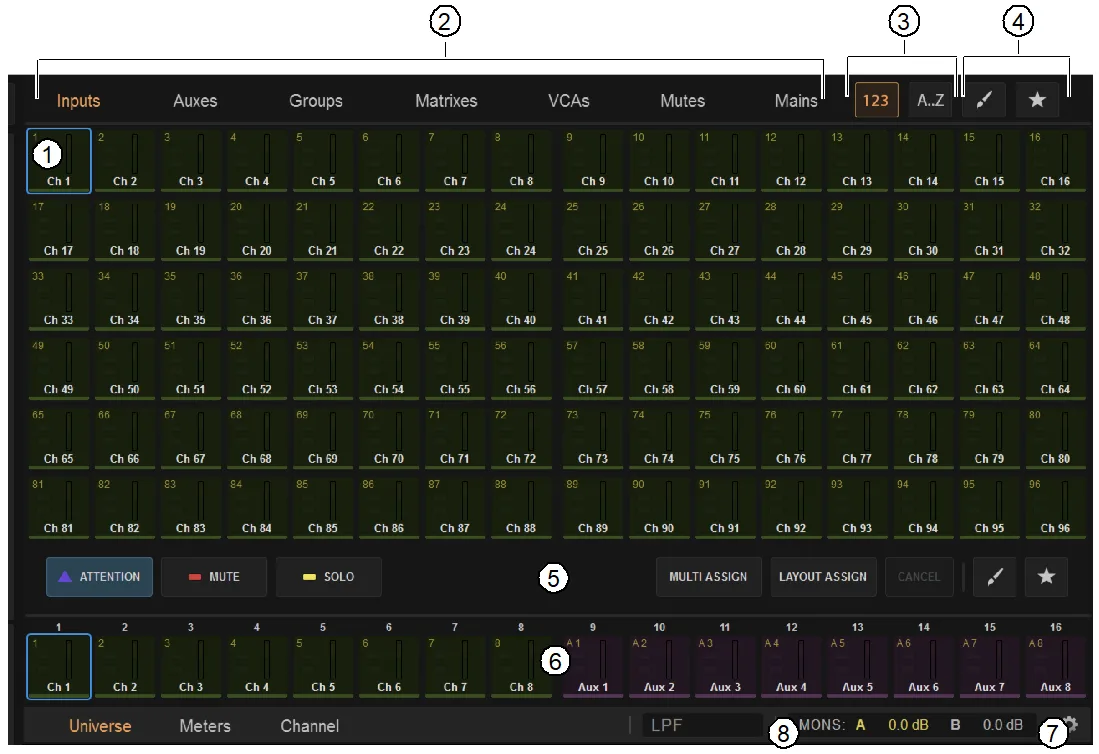Select the Ch 78 channel tile
Image resolution: width=1099 pixels, height=754 pixels.
(924, 438)
